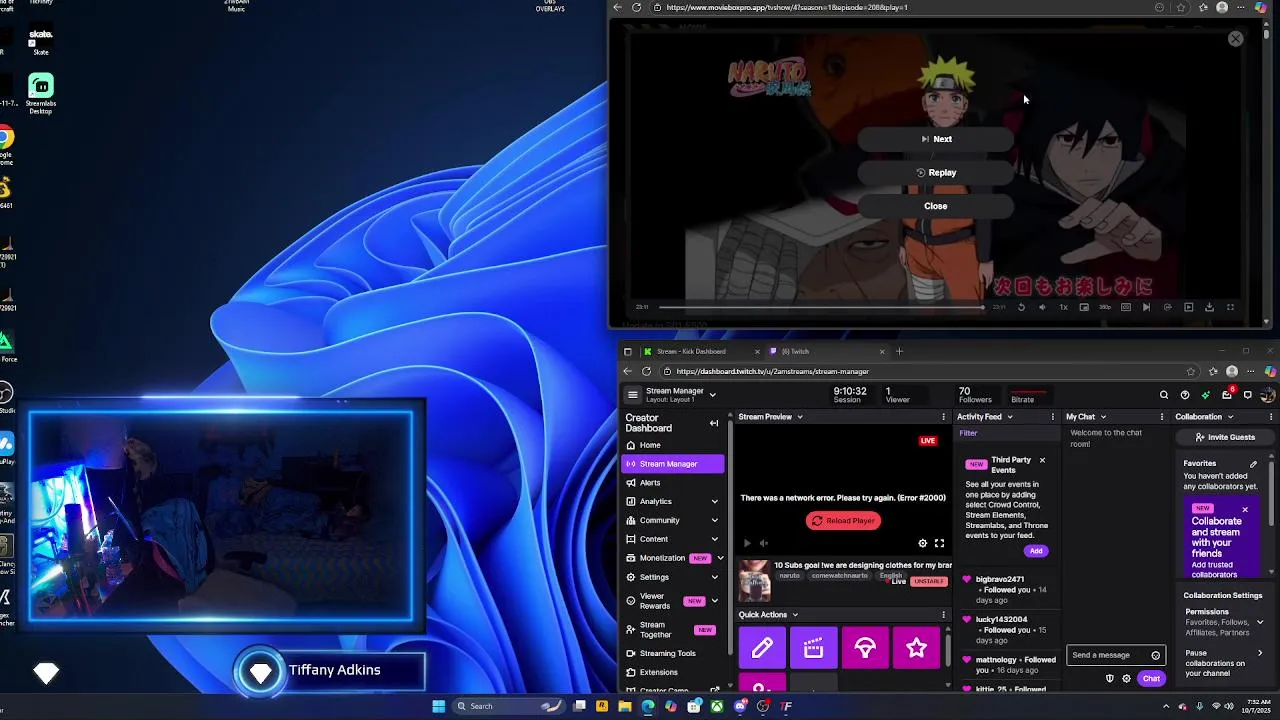The width and height of the screenshot is (1280, 720).
Task: Collapse the Creator Dashboard sidebar
Action: coord(714,423)
